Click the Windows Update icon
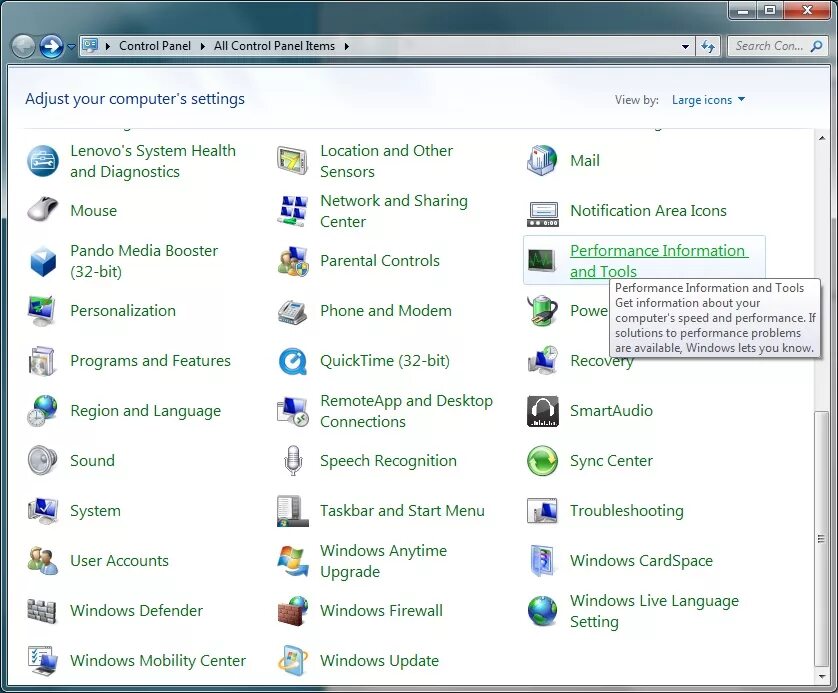Image resolution: width=838 pixels, height=693 pixels. pos(292,661)
